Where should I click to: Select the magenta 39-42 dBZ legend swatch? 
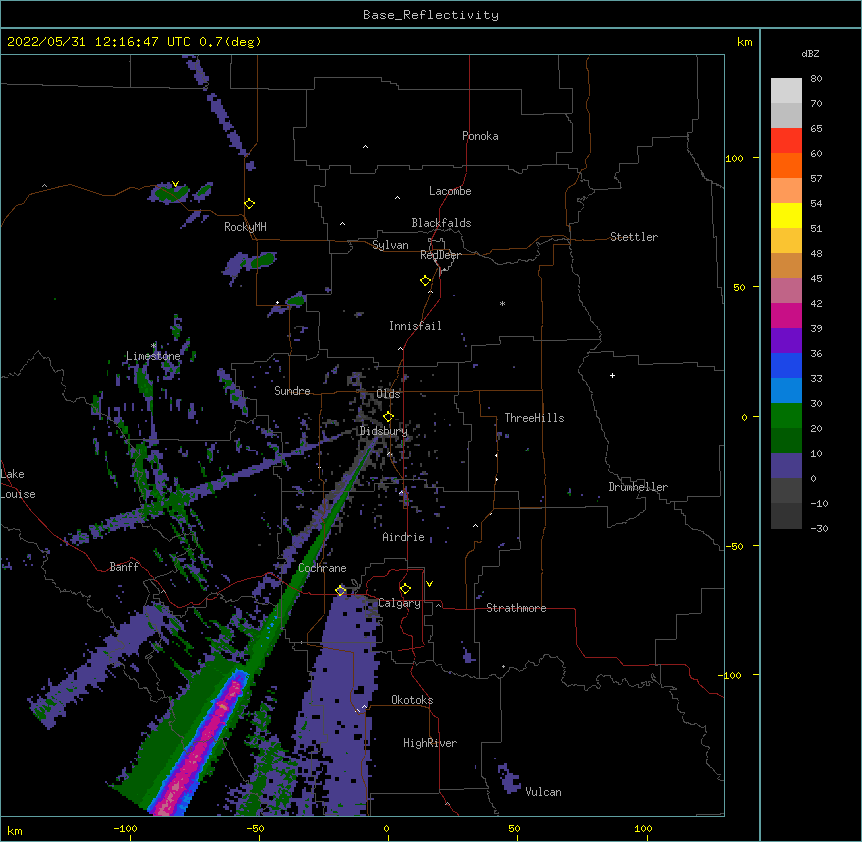(786, 315)
